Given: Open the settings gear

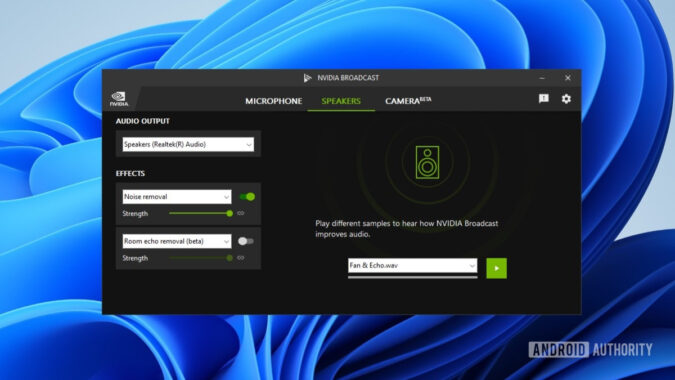Looking at the screenshot, I should [566, 99].
